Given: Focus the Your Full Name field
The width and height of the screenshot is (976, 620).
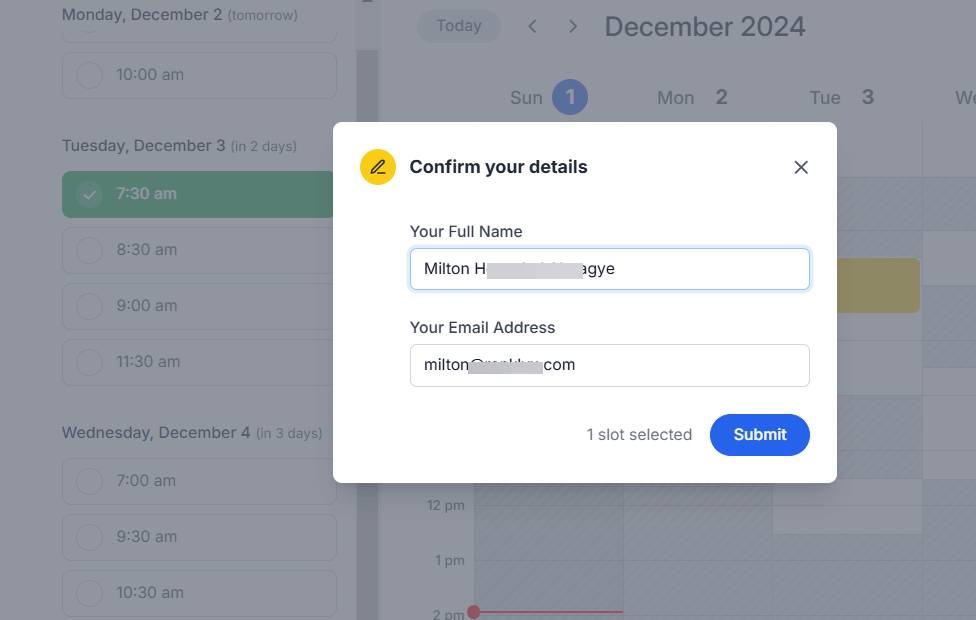Looking at the screenshot, I should click(x=609, y=269).
